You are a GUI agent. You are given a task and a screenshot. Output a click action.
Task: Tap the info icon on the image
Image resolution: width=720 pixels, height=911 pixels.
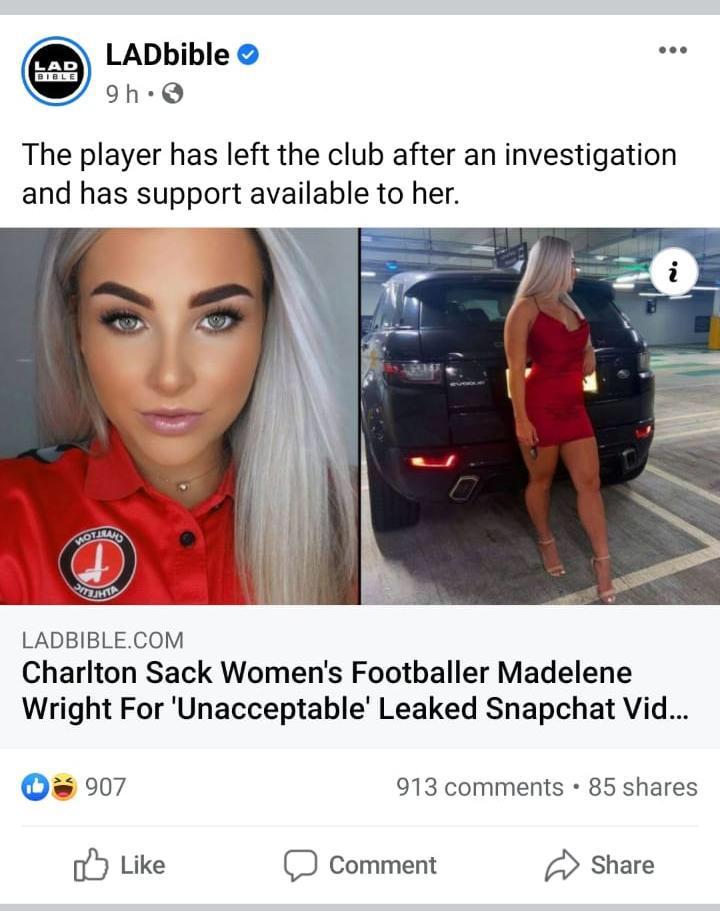pos(673,272)
